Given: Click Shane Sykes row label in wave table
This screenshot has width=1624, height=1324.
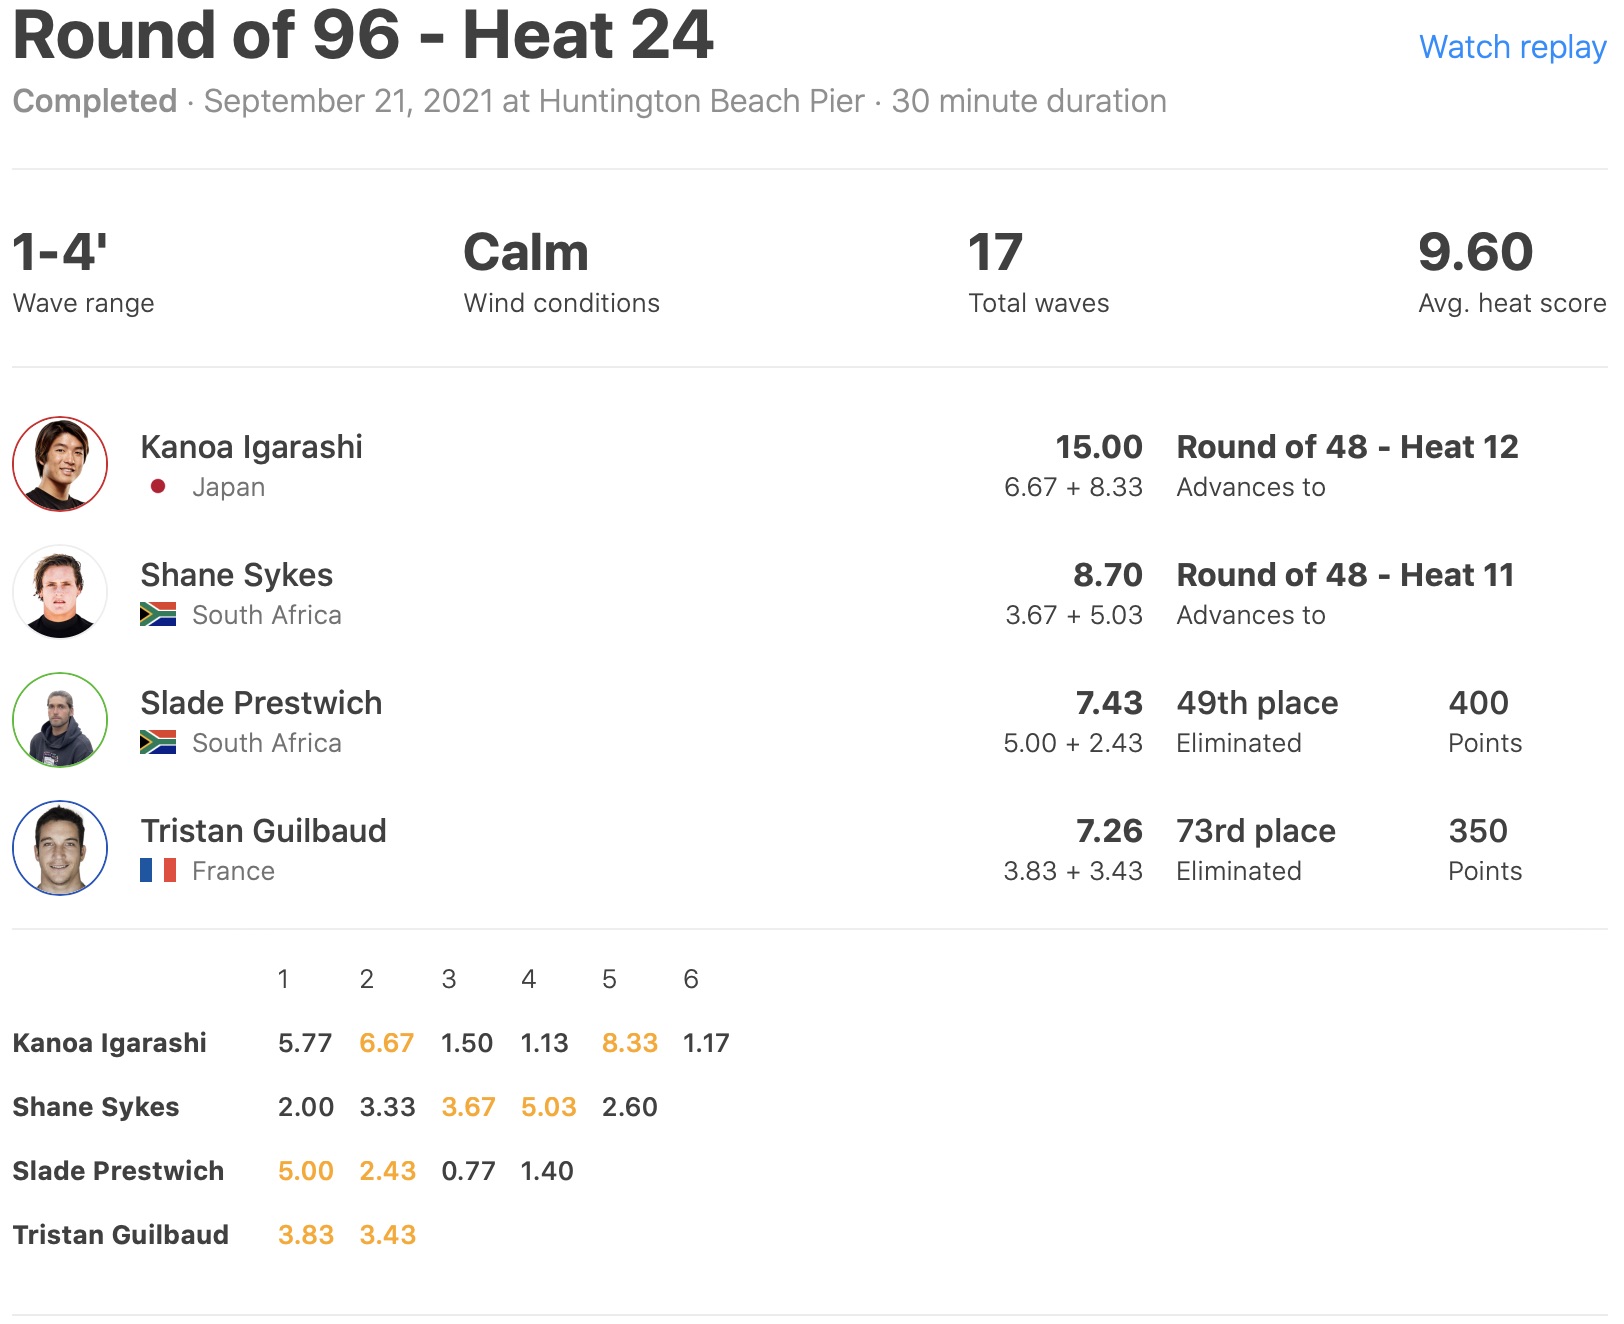Looking at the screenshot, I should [x=96, y=1107].
